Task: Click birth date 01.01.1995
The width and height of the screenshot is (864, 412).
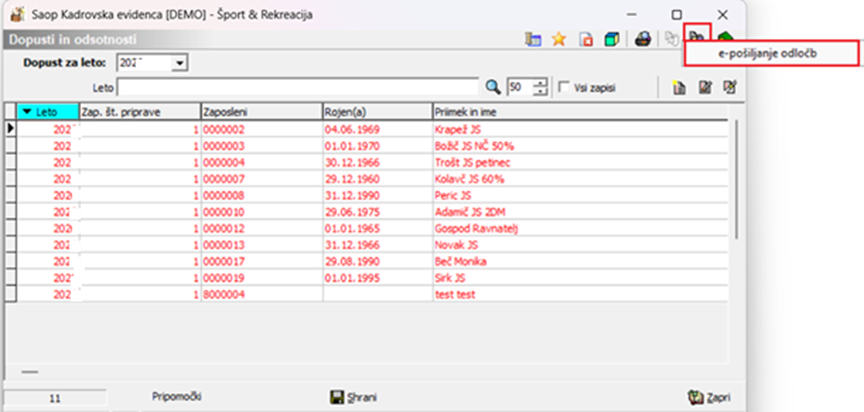Action: pos(352,278)
